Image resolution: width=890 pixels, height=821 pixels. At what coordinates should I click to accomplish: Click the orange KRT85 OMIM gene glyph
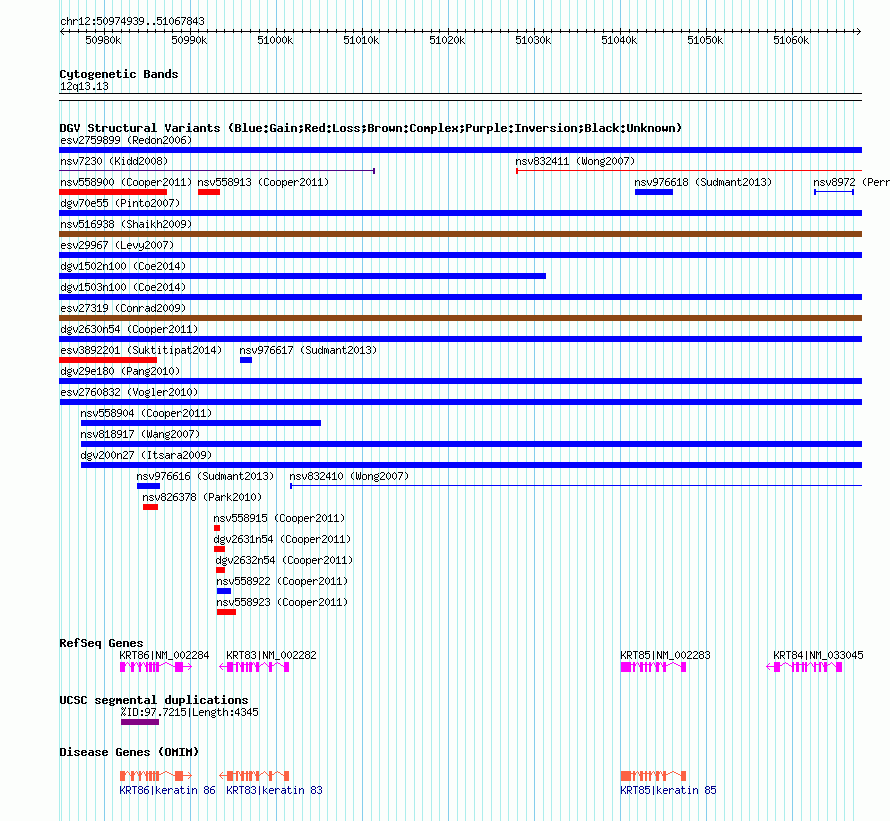[x=653, y=776]
